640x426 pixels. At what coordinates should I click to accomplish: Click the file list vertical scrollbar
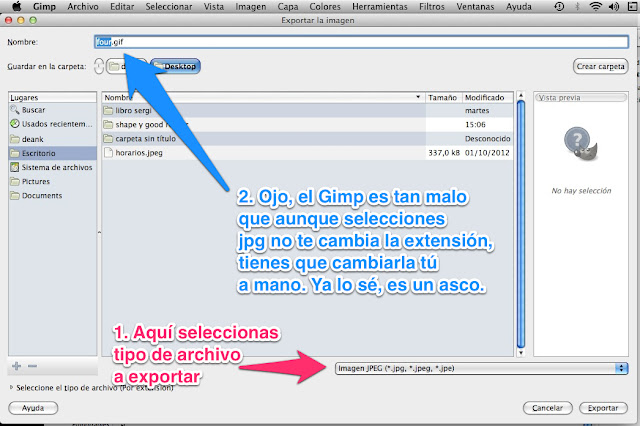520,224
